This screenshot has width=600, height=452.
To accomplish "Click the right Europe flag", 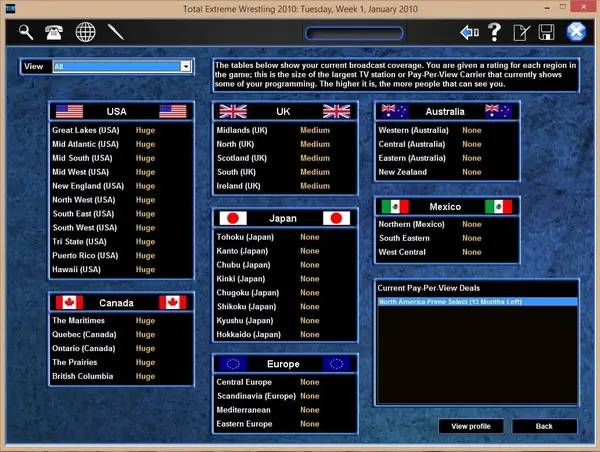I will pyautogui.click(x=336, y=364).
